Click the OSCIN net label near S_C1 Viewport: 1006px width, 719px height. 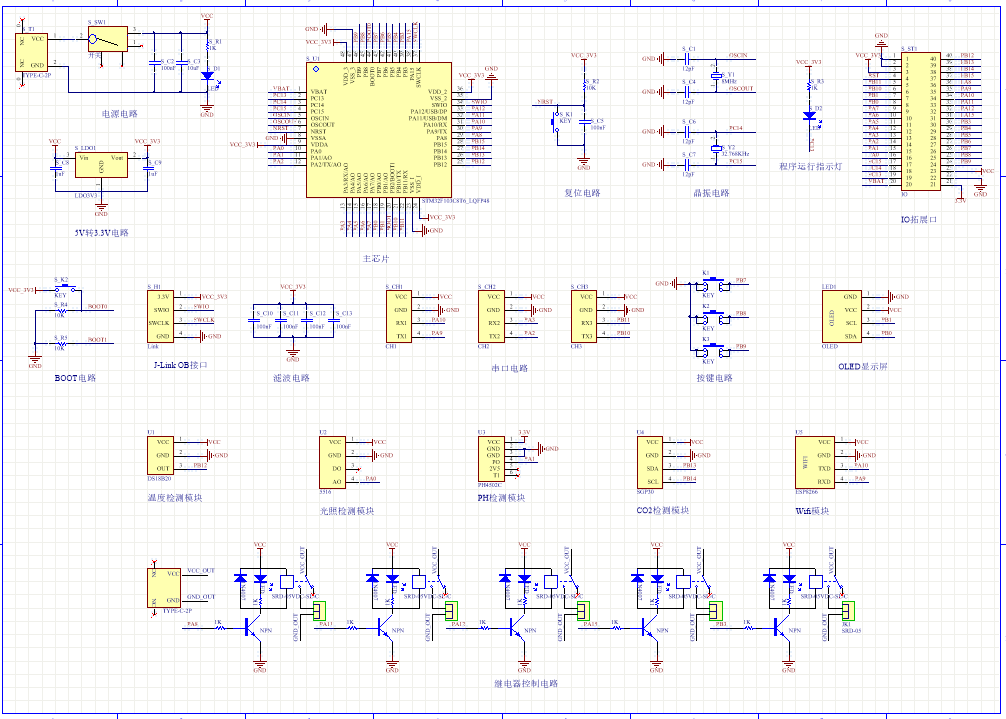click(x=738, y=55)
